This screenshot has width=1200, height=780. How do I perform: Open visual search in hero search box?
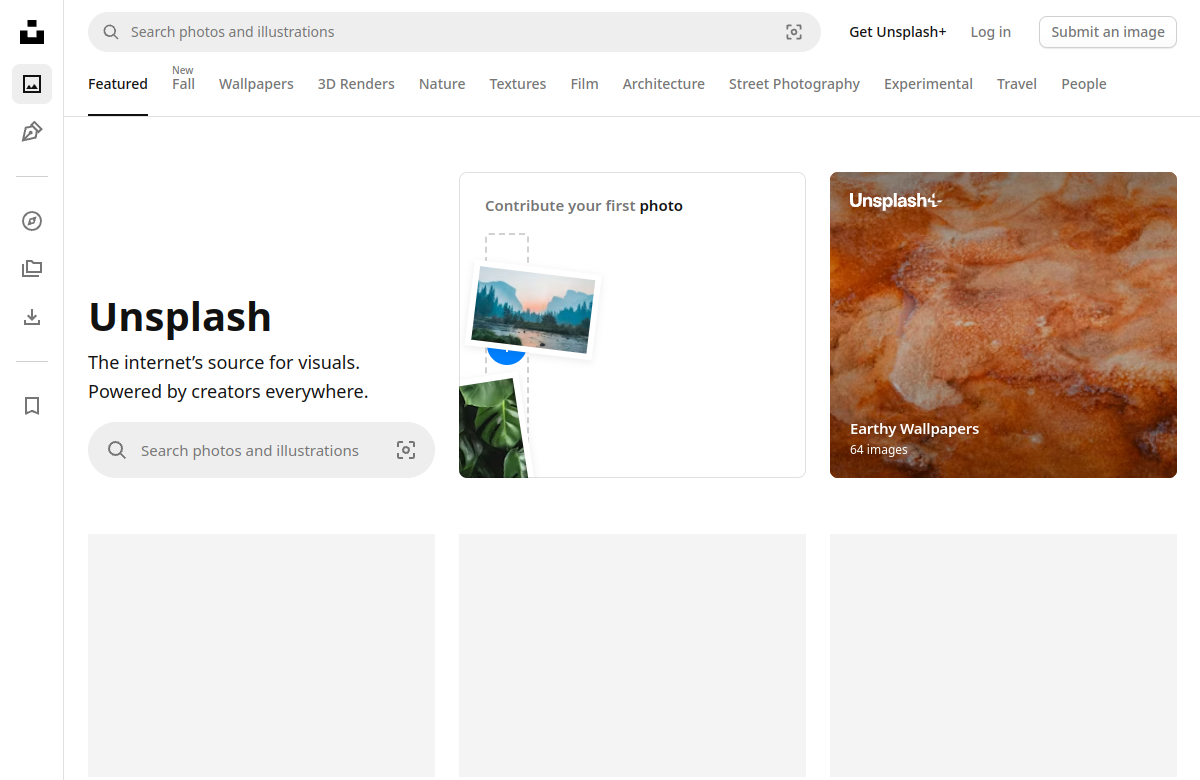(x=406, y=450)
